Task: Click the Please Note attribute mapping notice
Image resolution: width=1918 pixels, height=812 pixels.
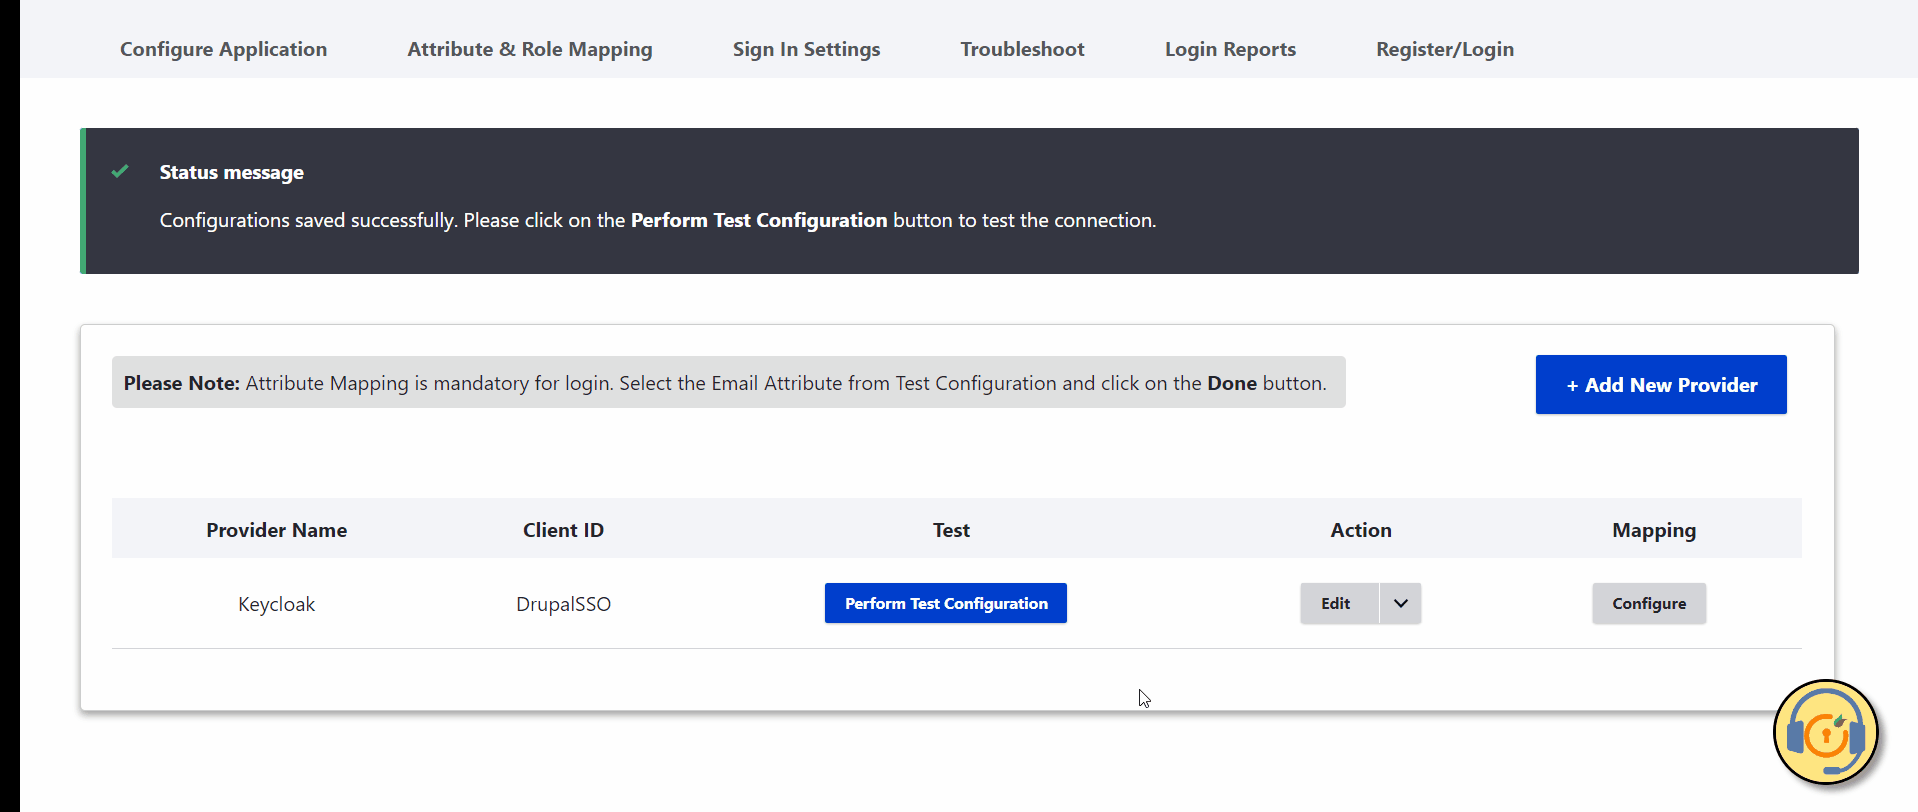Action: pos(727,383)
